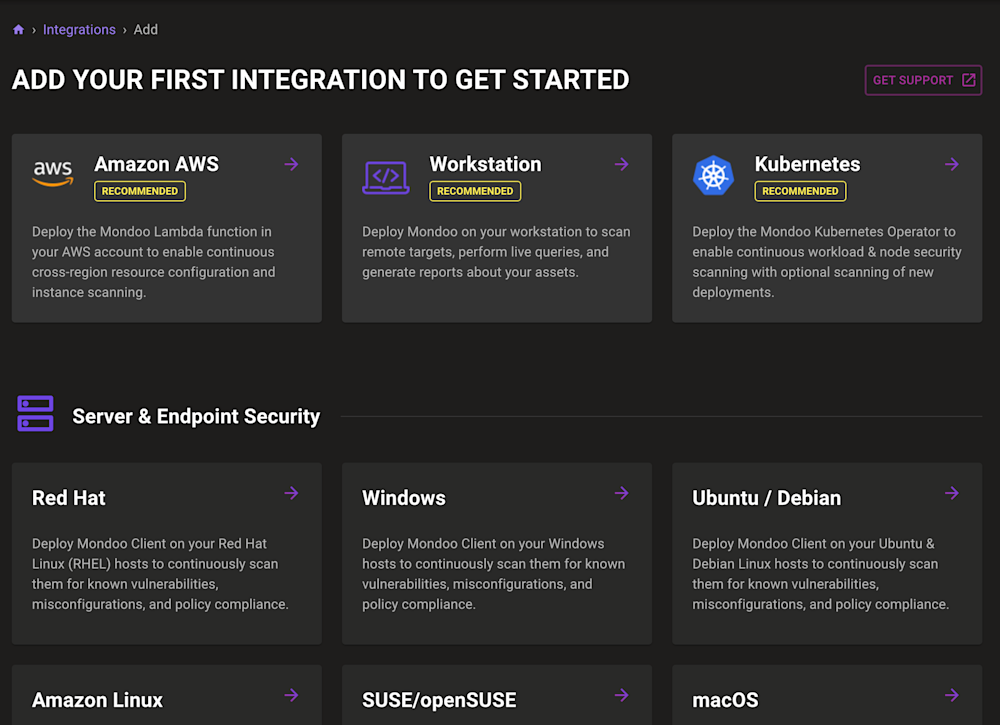Click the external link icon in Get Support

coord(968,80)
